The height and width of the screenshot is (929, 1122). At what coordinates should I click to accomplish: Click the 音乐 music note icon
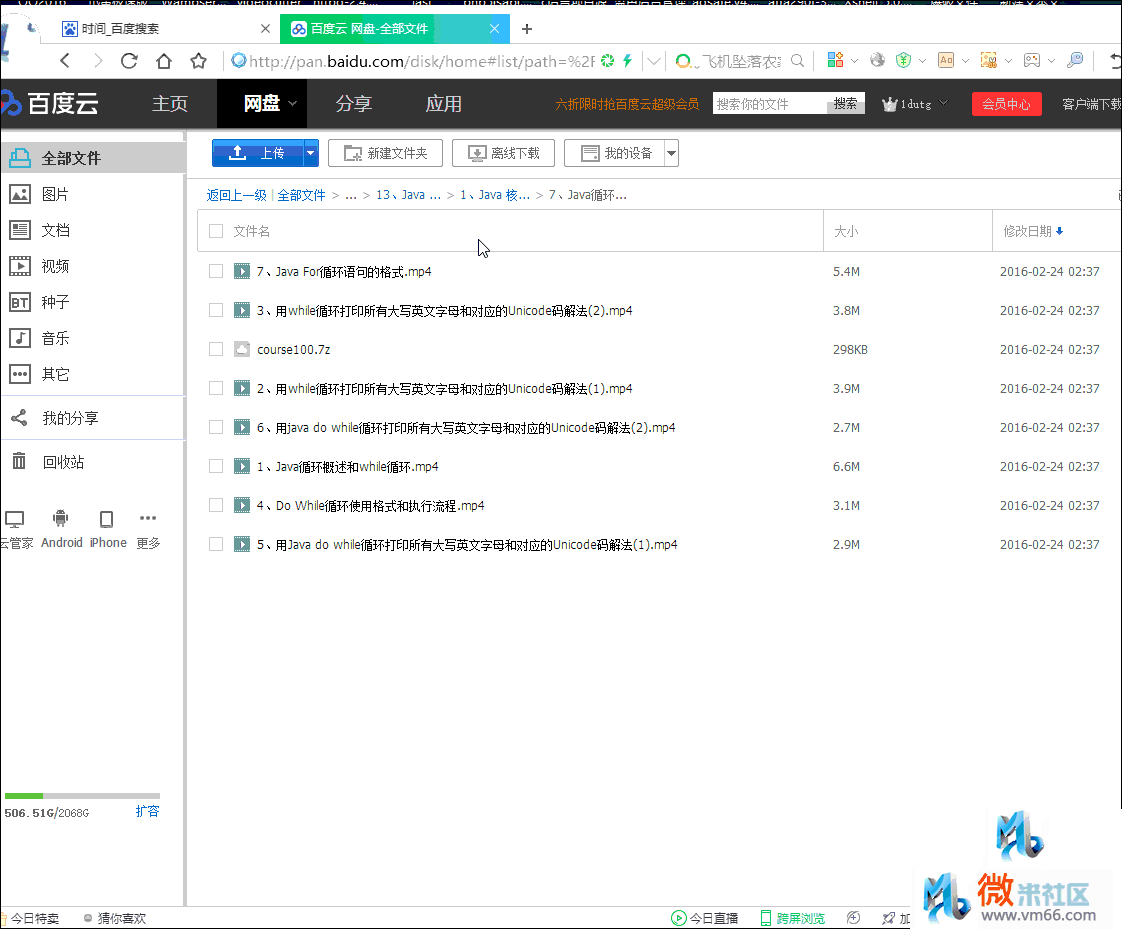(x=19, y=338)
